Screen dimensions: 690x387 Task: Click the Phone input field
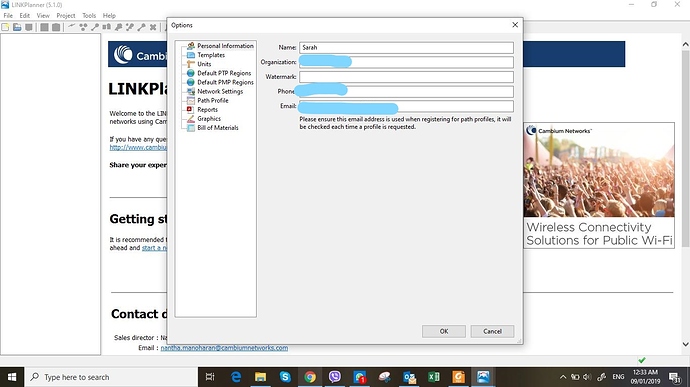406,92
